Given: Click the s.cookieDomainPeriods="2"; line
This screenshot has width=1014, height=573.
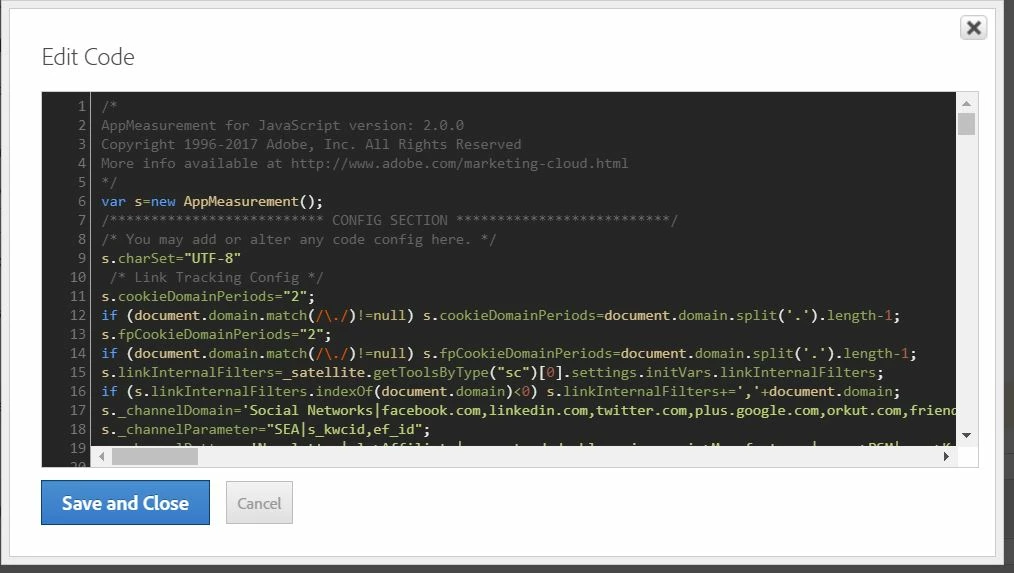Looking at the screenshot, I should 208,296.
